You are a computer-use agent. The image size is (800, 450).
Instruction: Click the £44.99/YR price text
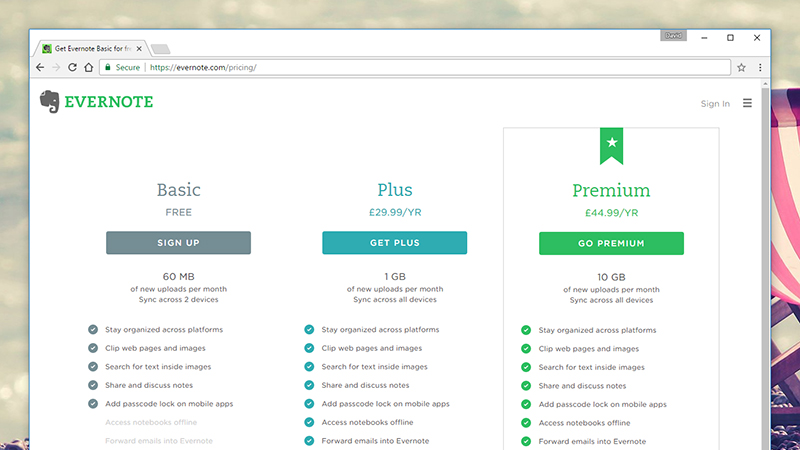(611, 213)
